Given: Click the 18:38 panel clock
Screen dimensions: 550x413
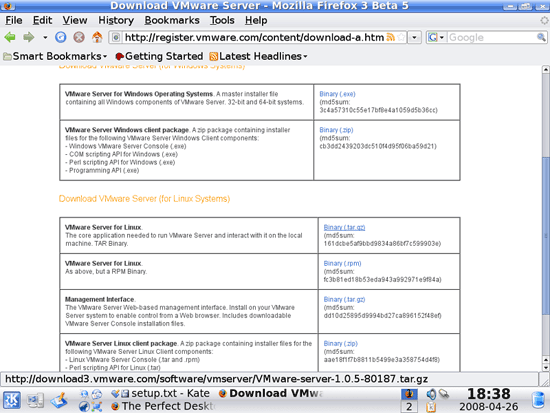Looking at the screenshot, I should coord(489,394).
